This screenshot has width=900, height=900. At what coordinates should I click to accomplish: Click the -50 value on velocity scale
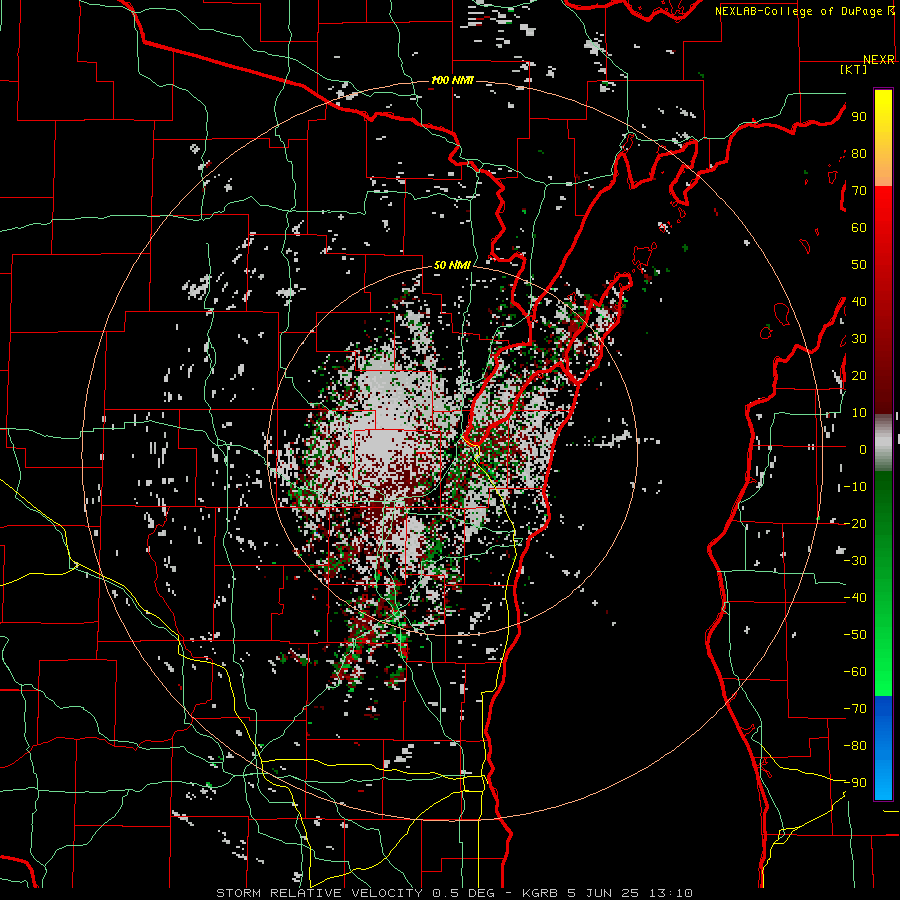[855, 635]
